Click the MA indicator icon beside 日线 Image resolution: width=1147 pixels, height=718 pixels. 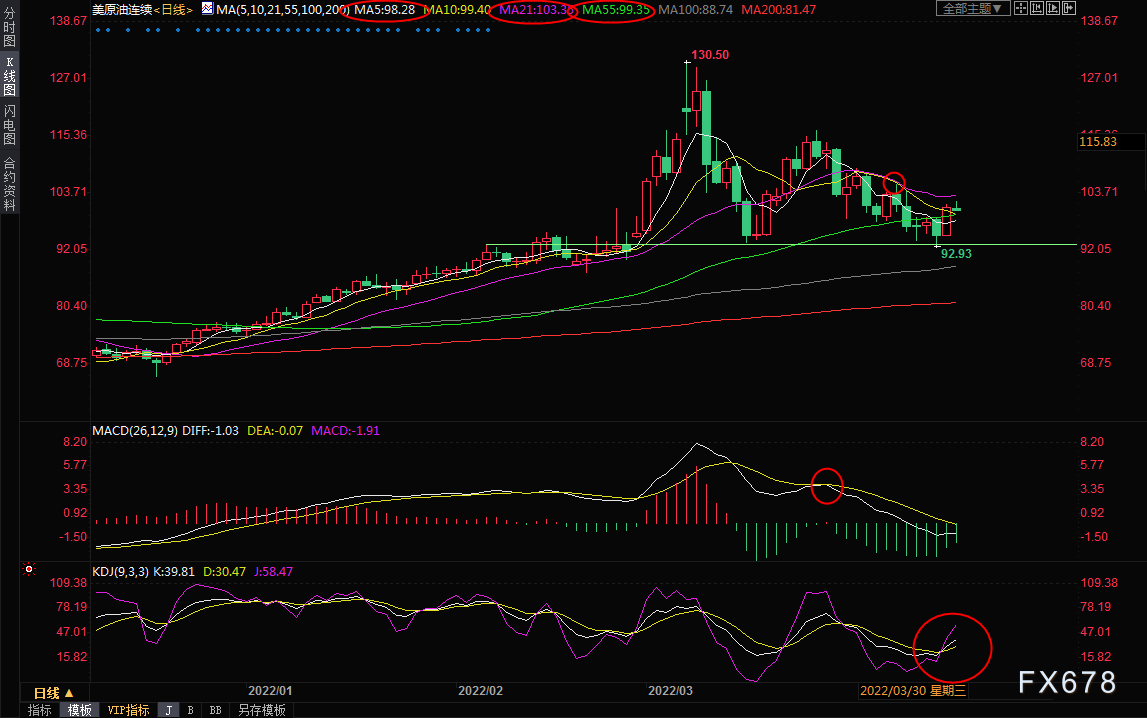[x=207, y=9]
